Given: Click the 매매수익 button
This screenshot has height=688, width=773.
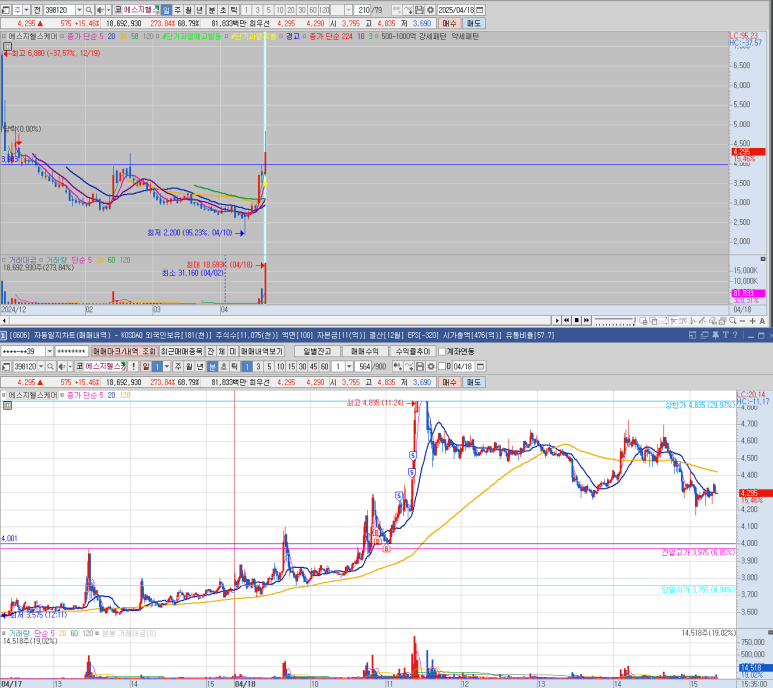Looking at the screenshot, I should tap(365, 351).
